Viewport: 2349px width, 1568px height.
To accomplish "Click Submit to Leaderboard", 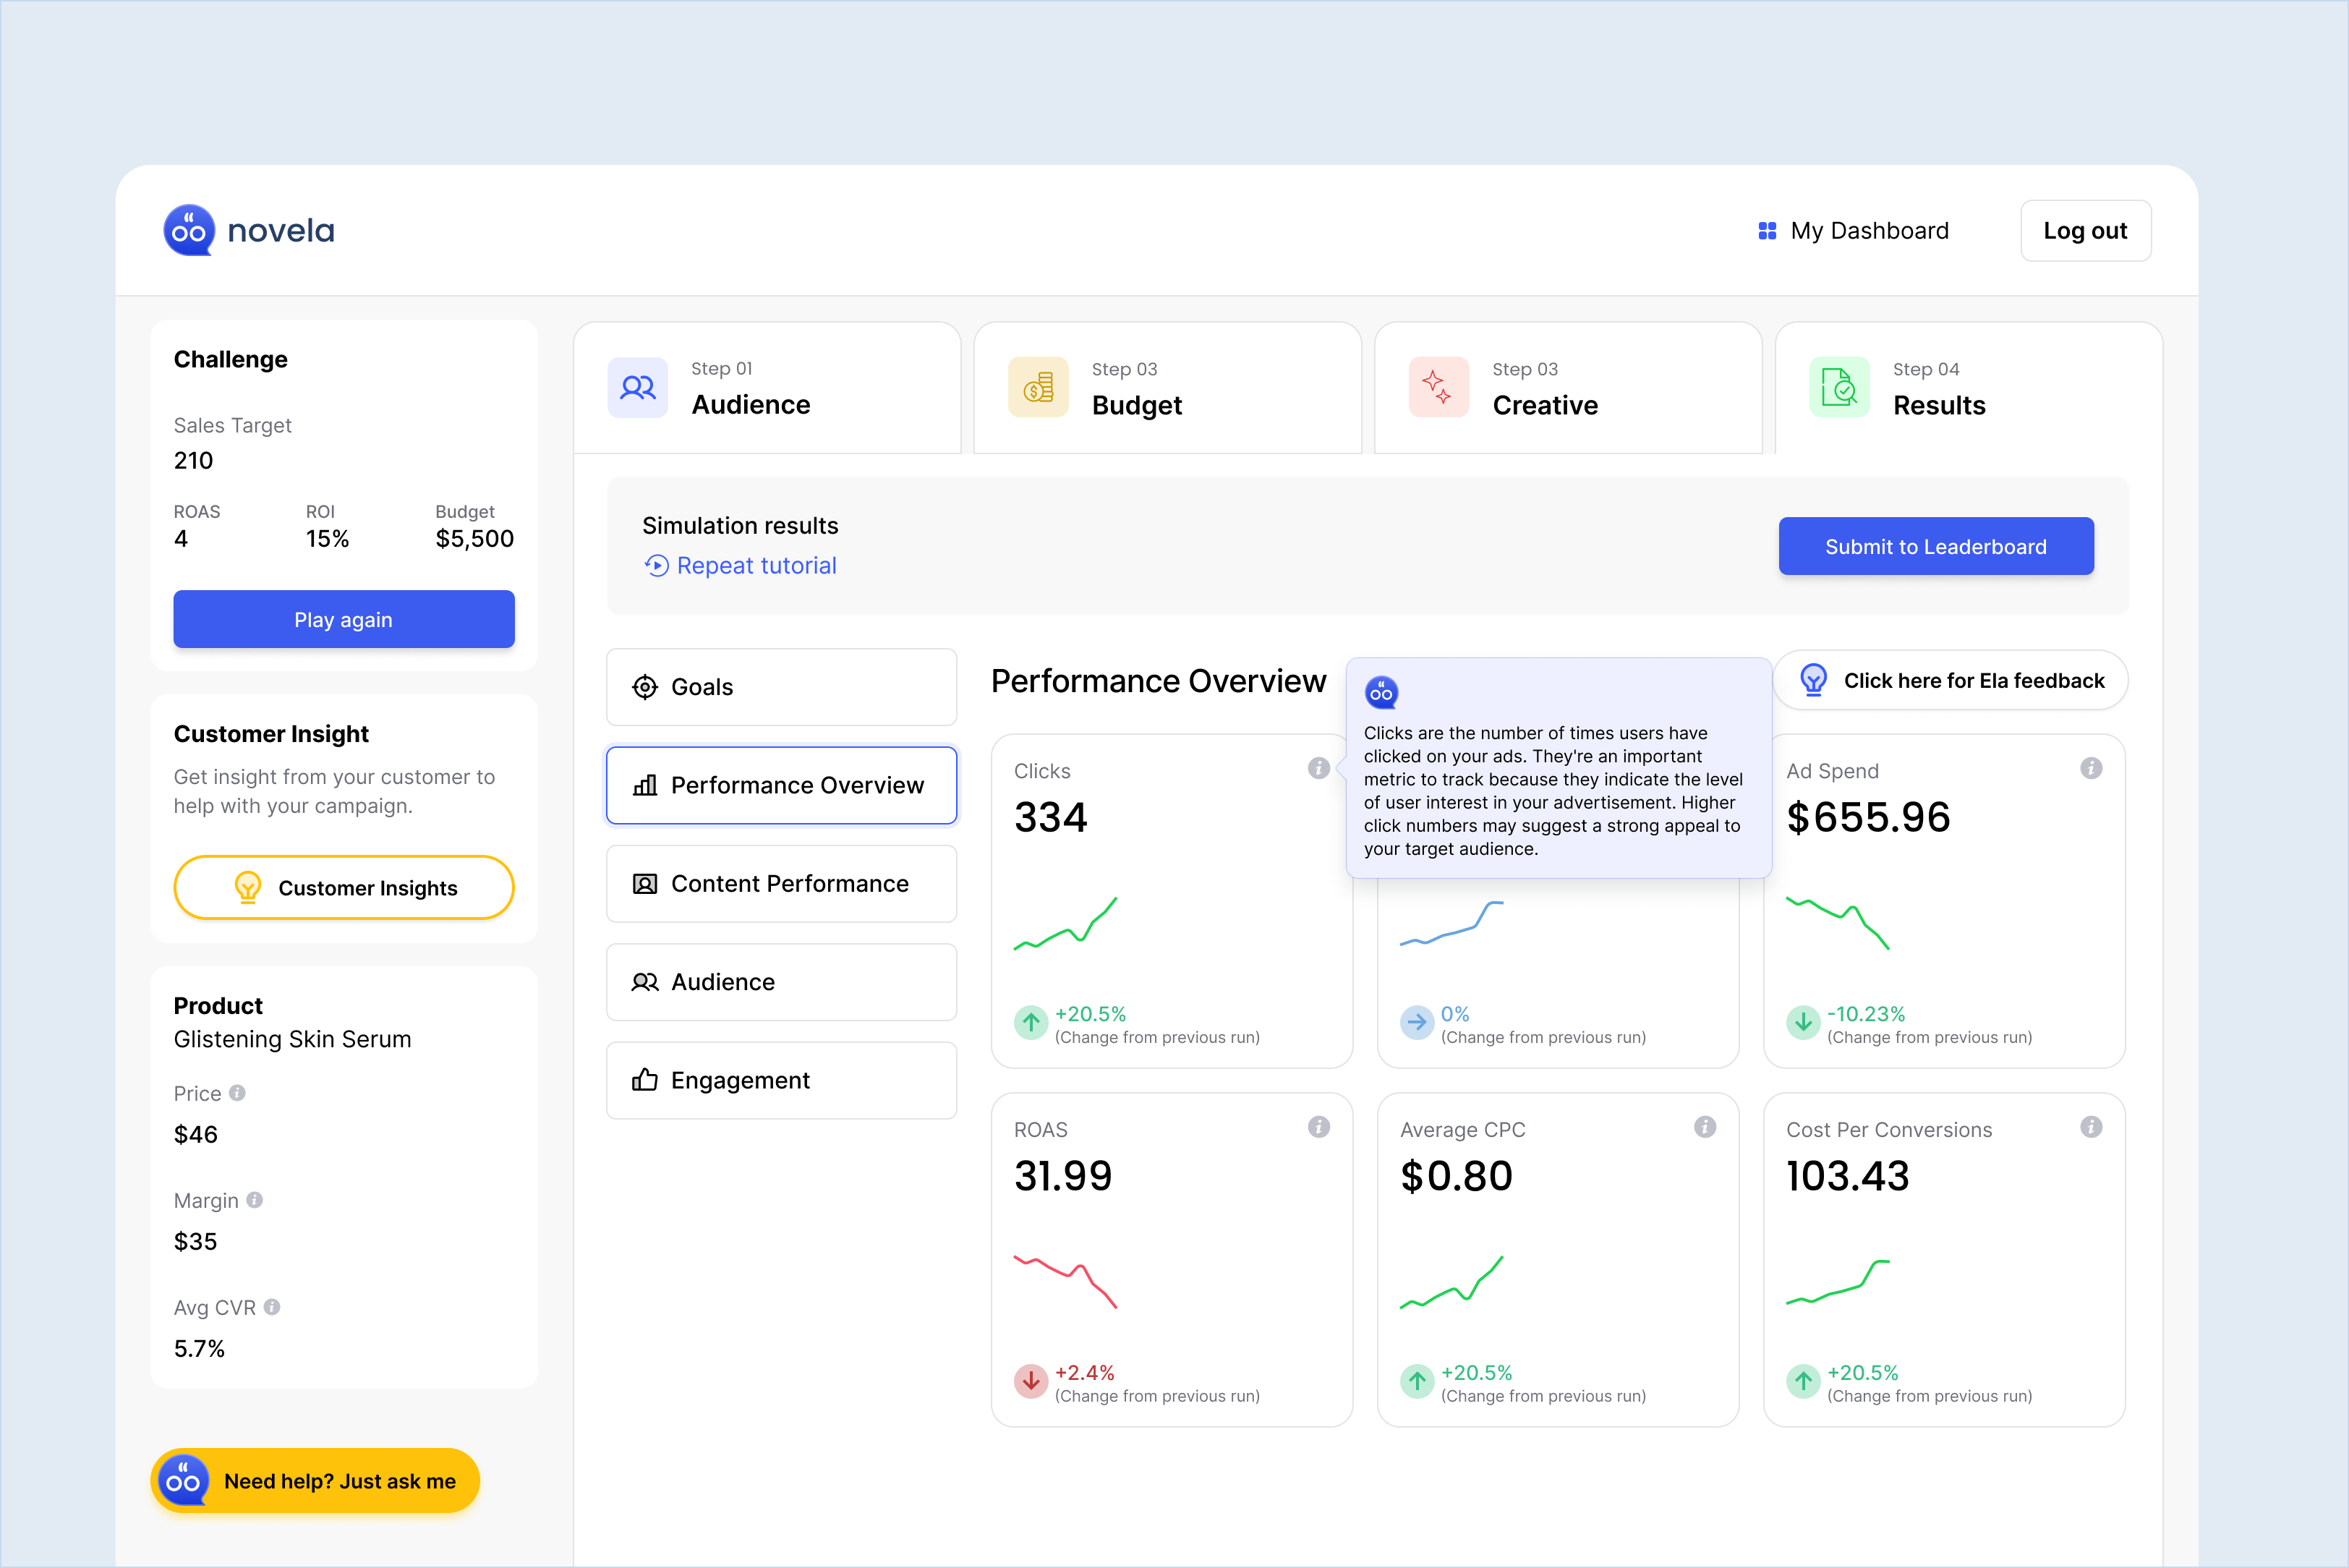I will point(1936,546).
